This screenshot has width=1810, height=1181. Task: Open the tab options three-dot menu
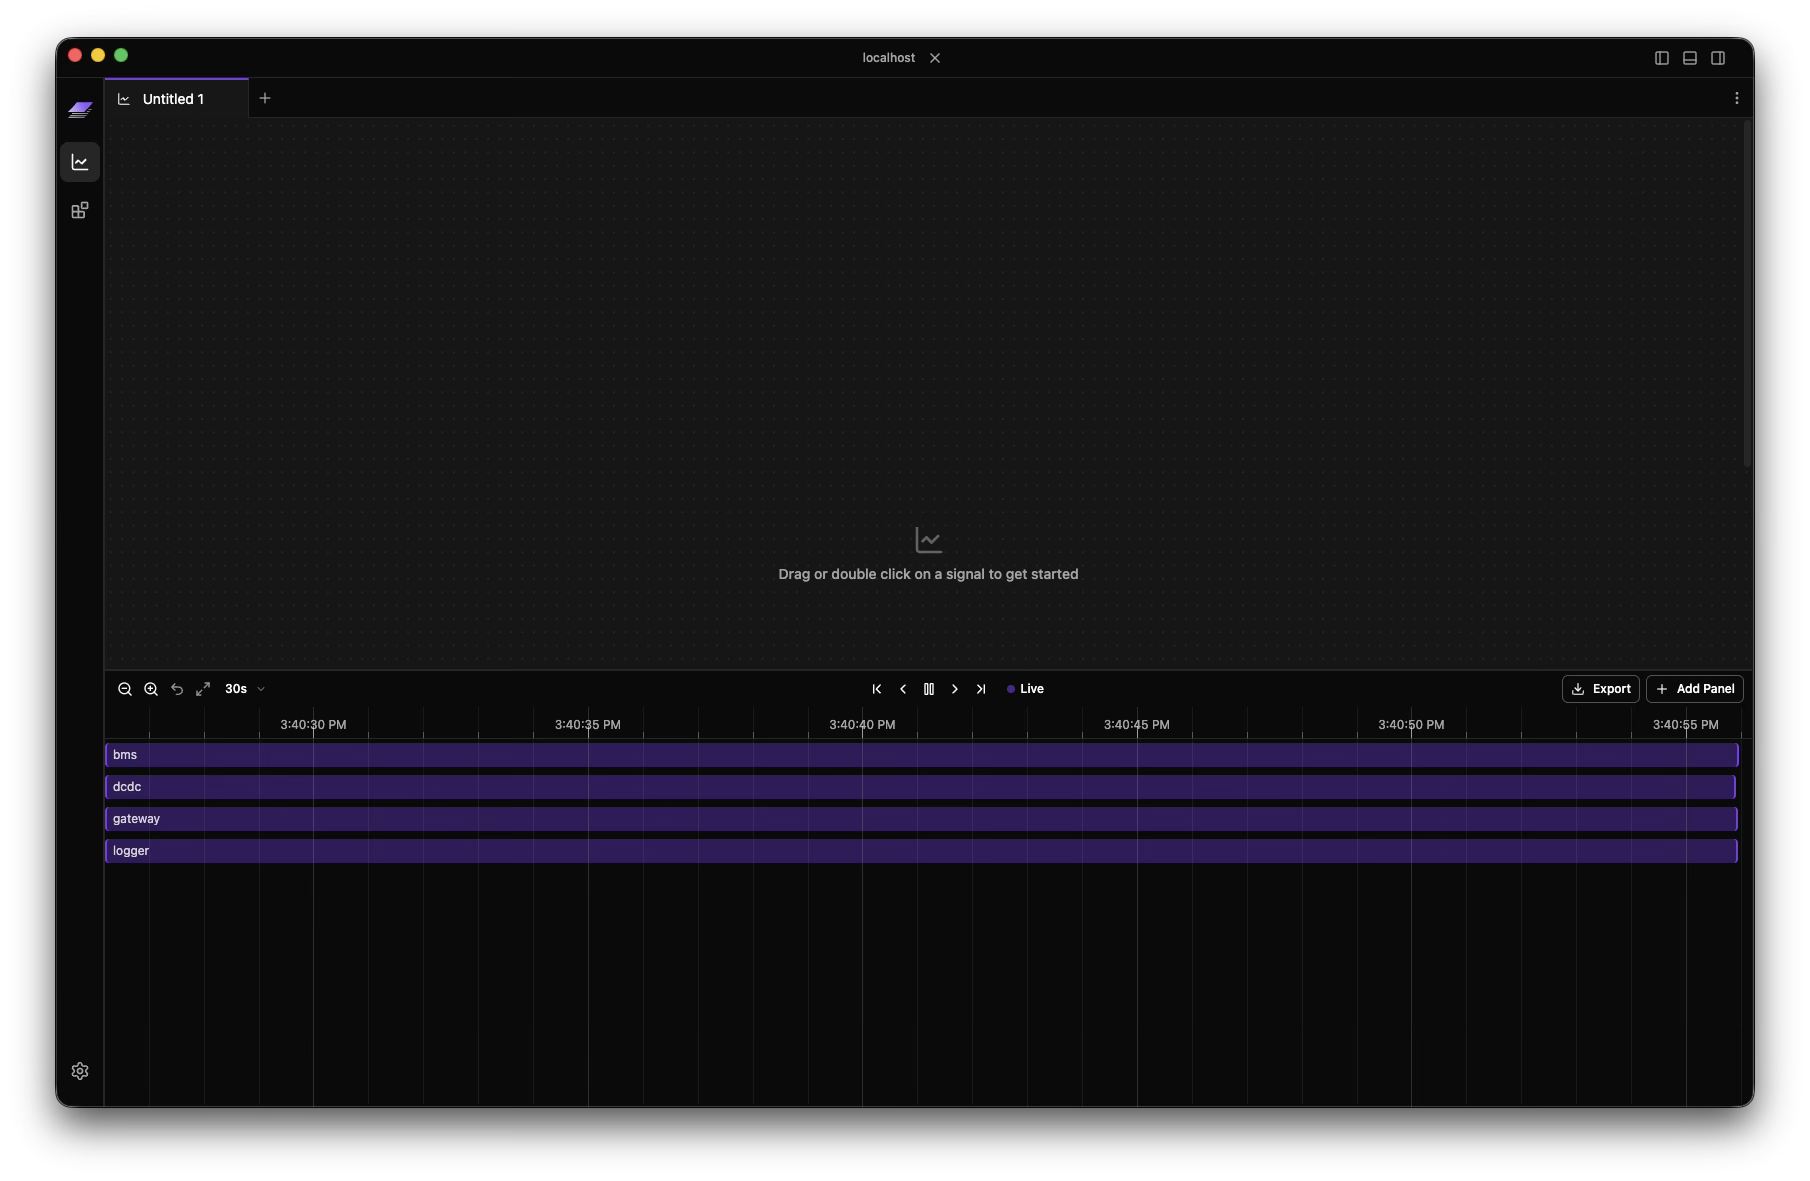click(x=1737, y=98)
